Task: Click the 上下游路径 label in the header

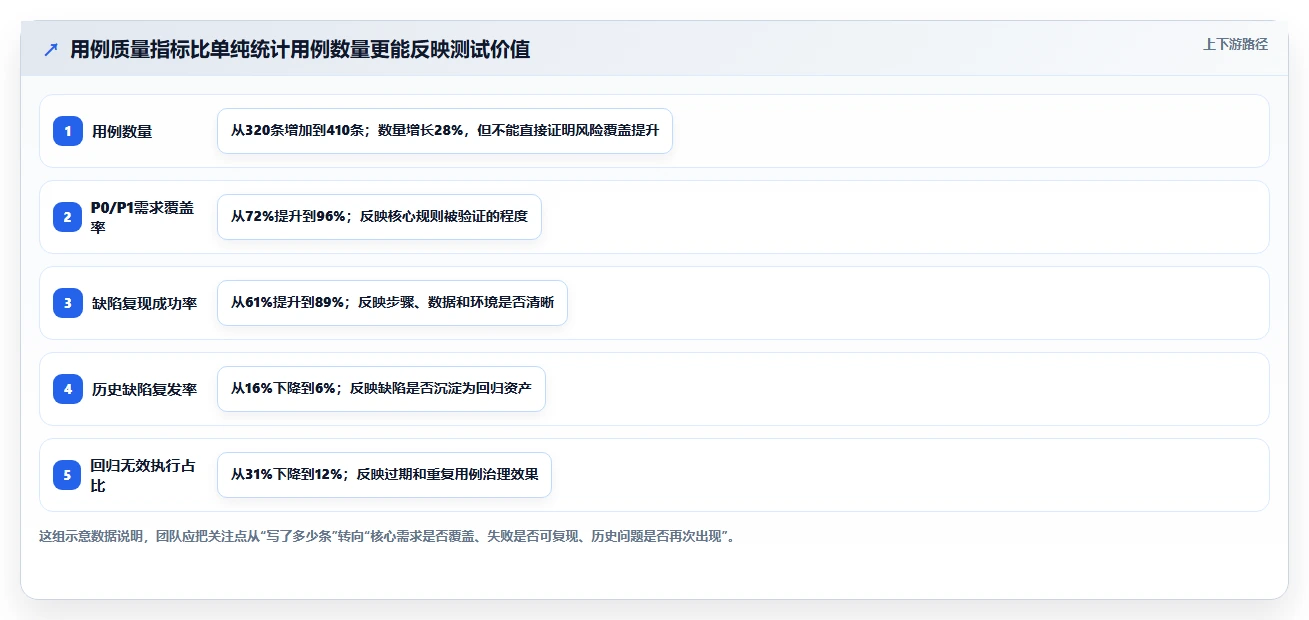Action: click(x=1235, y=44)
